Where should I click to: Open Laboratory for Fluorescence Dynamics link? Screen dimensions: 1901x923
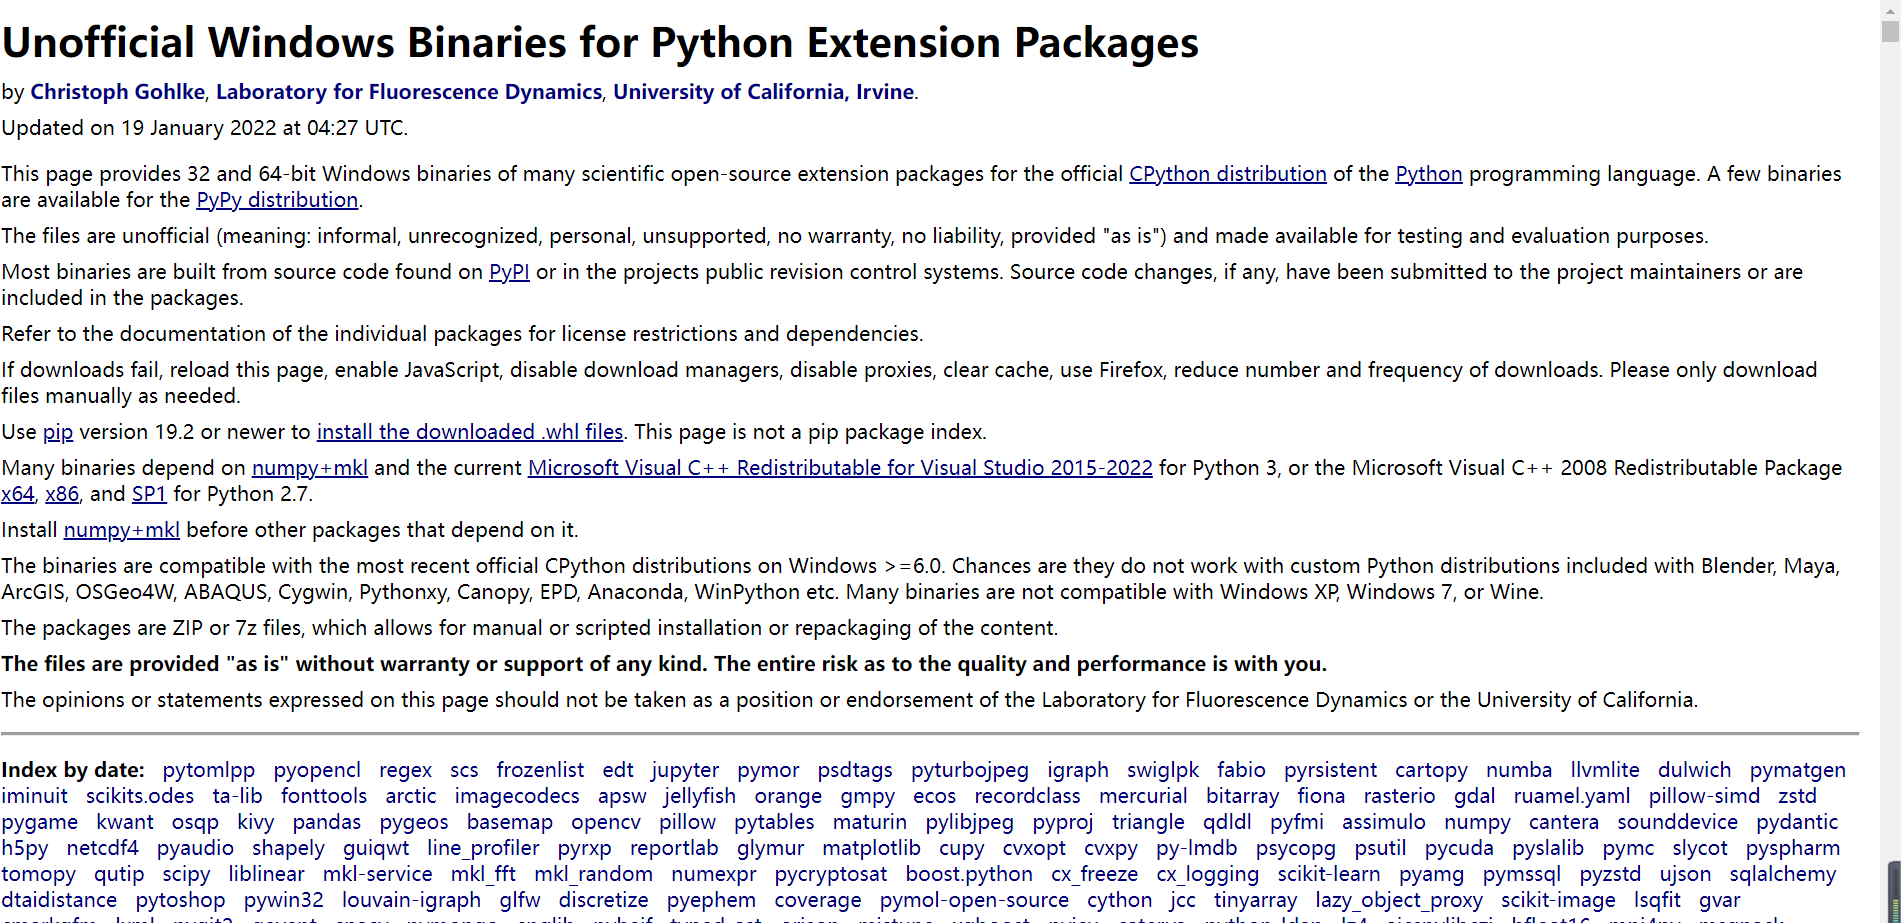point(409,92)
